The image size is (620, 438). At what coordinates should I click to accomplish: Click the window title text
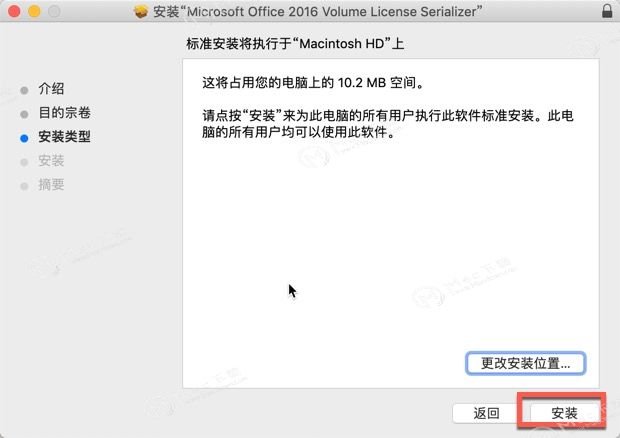(x=318, y=11)
